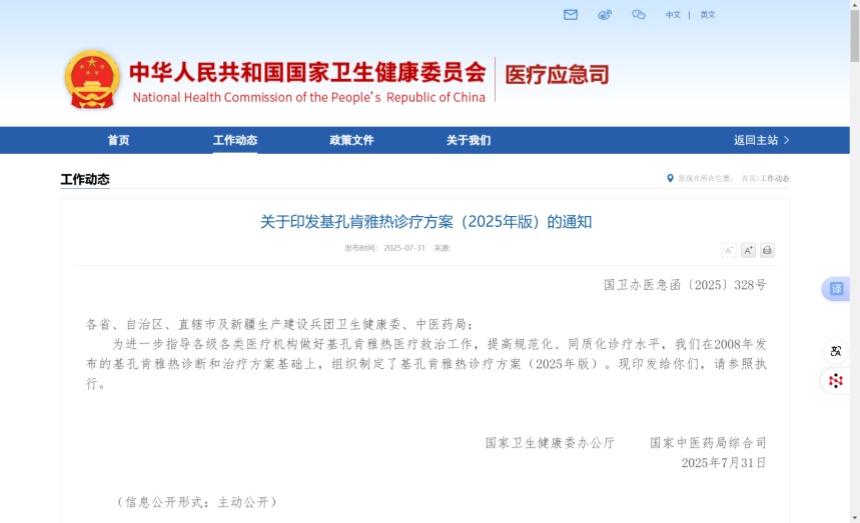Open 政策文件 navigation menu item

tap(352, 140)
